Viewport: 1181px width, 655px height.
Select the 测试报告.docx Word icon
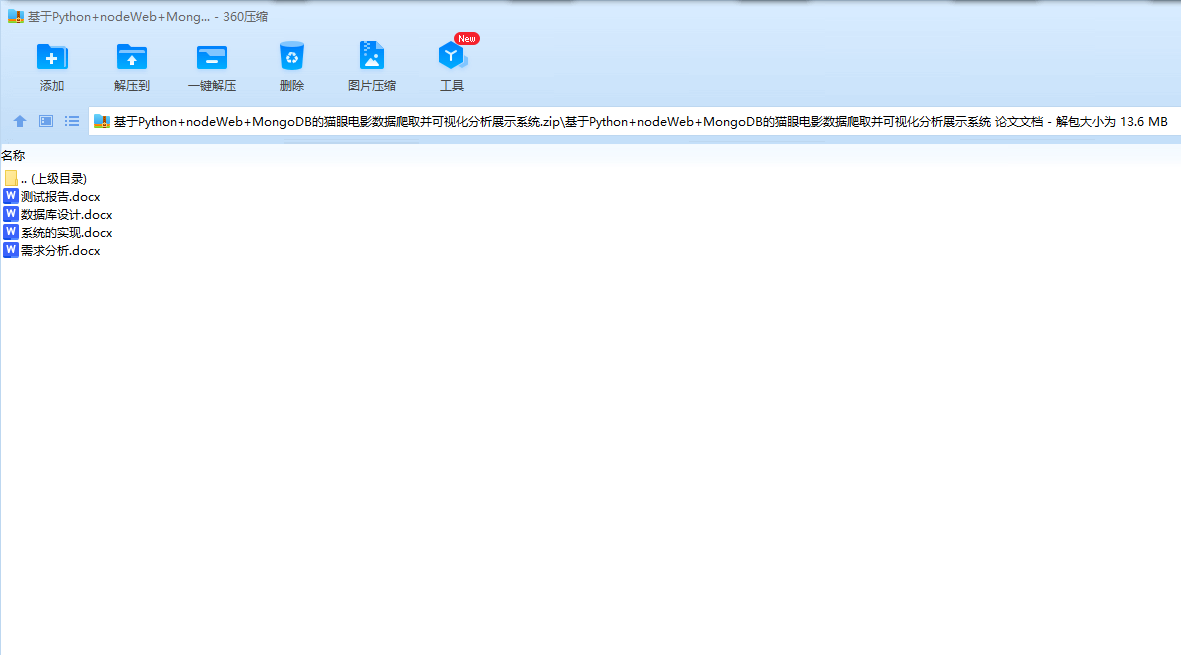pos(11,196)
